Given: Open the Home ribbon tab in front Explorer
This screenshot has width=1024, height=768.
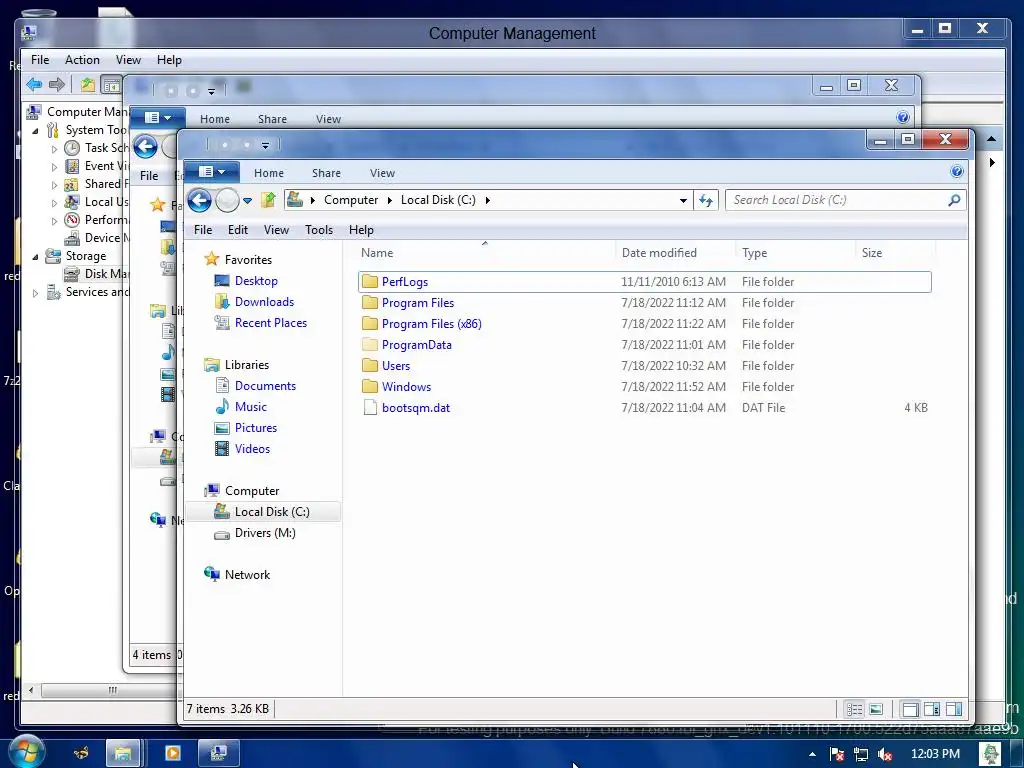Looking at the screenshot, I should point(269,173).
